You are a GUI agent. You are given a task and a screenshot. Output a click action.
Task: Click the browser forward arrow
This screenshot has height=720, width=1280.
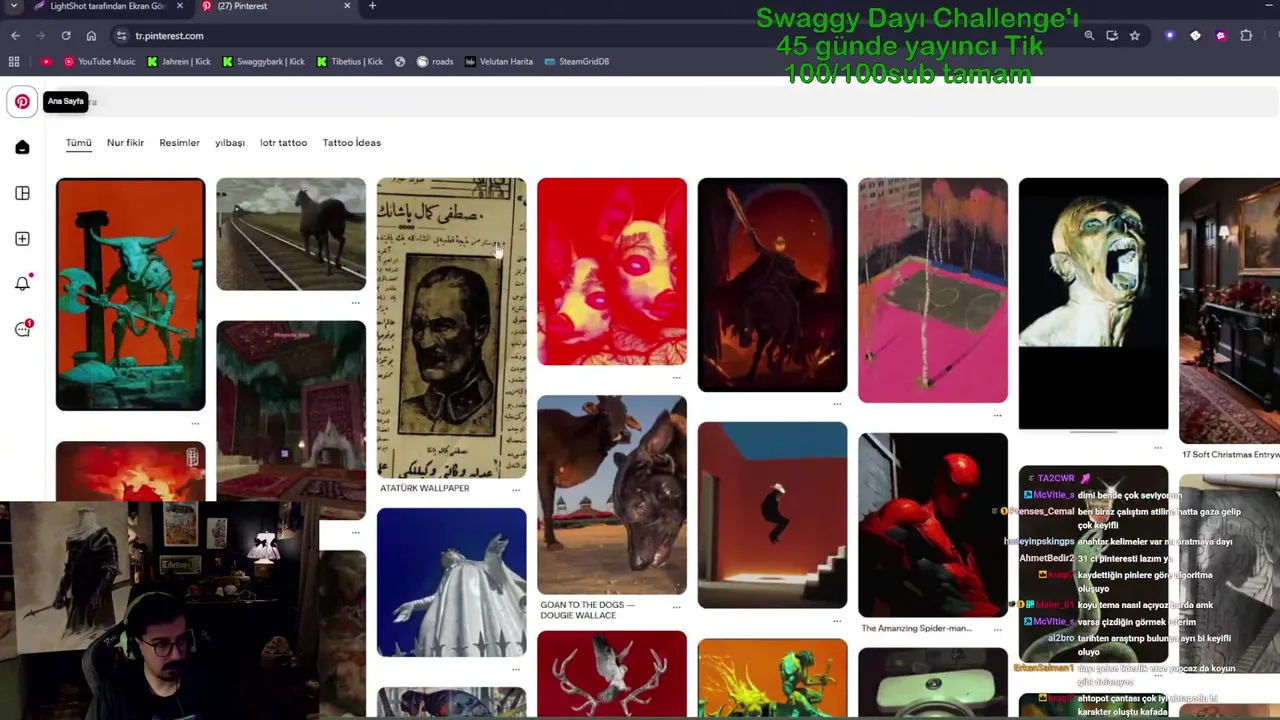(x=40, y=35)
